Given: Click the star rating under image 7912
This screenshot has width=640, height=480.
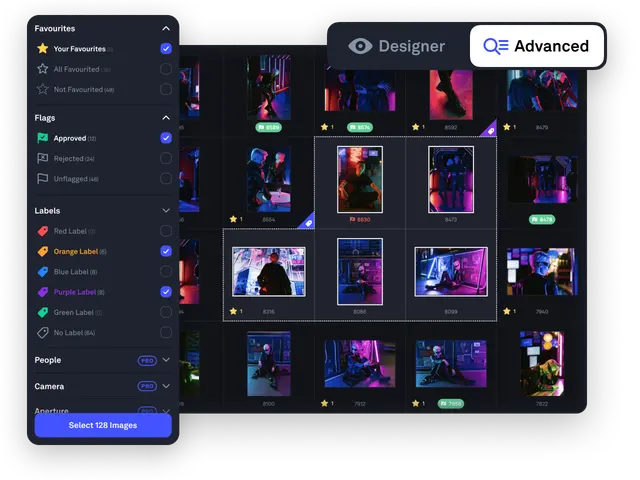Looking at the screenshot, I should (x=327, y=404).
